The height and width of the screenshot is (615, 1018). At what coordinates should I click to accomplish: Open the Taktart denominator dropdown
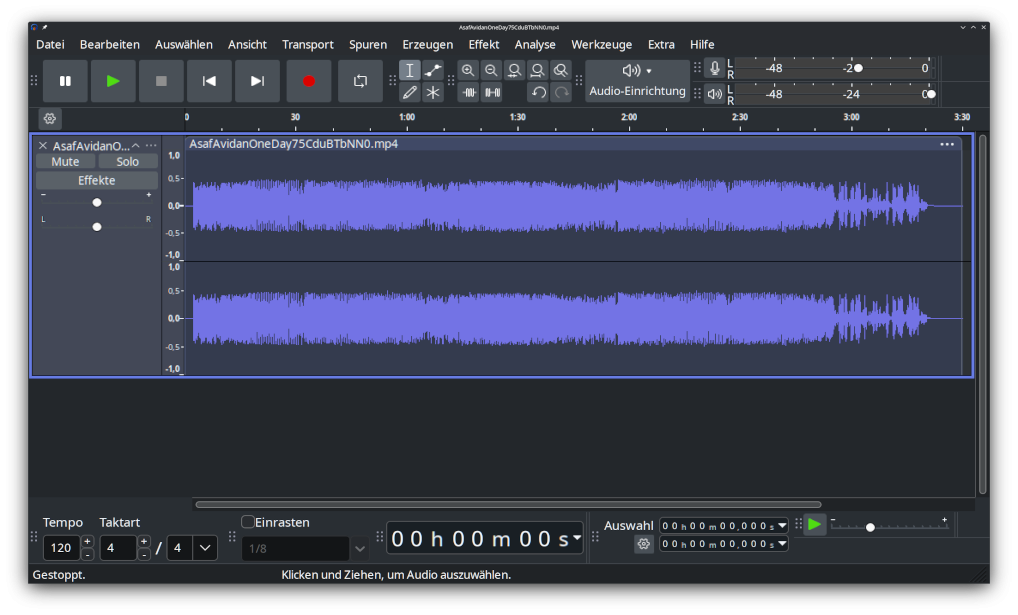click(x=205, y=548)
